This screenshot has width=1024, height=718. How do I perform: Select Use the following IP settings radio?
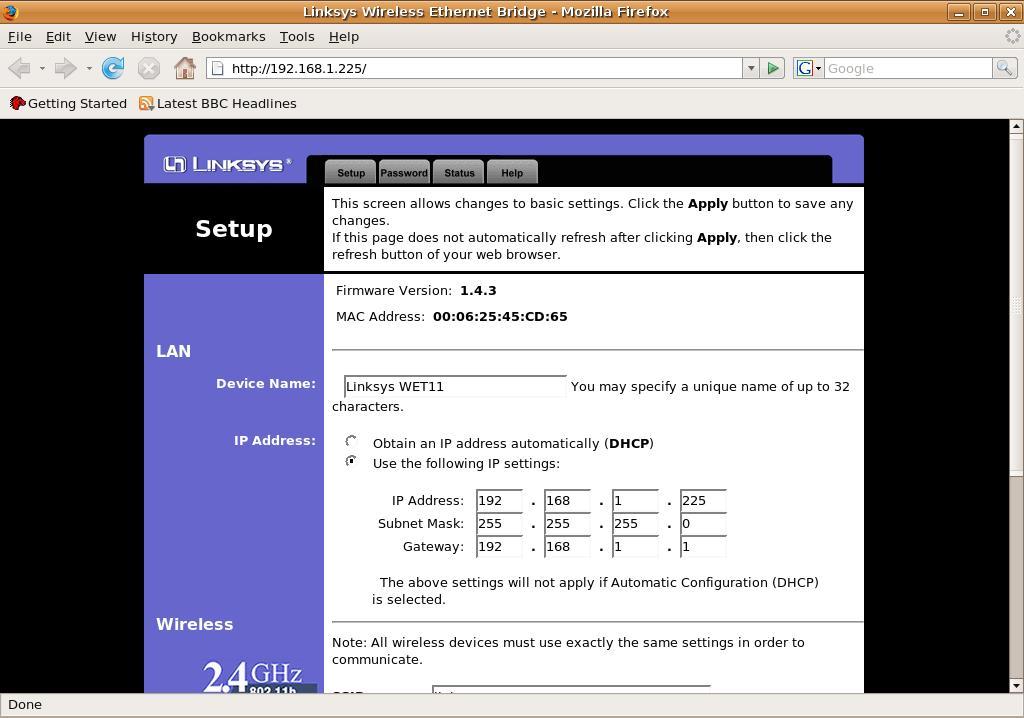click(351, 461)
